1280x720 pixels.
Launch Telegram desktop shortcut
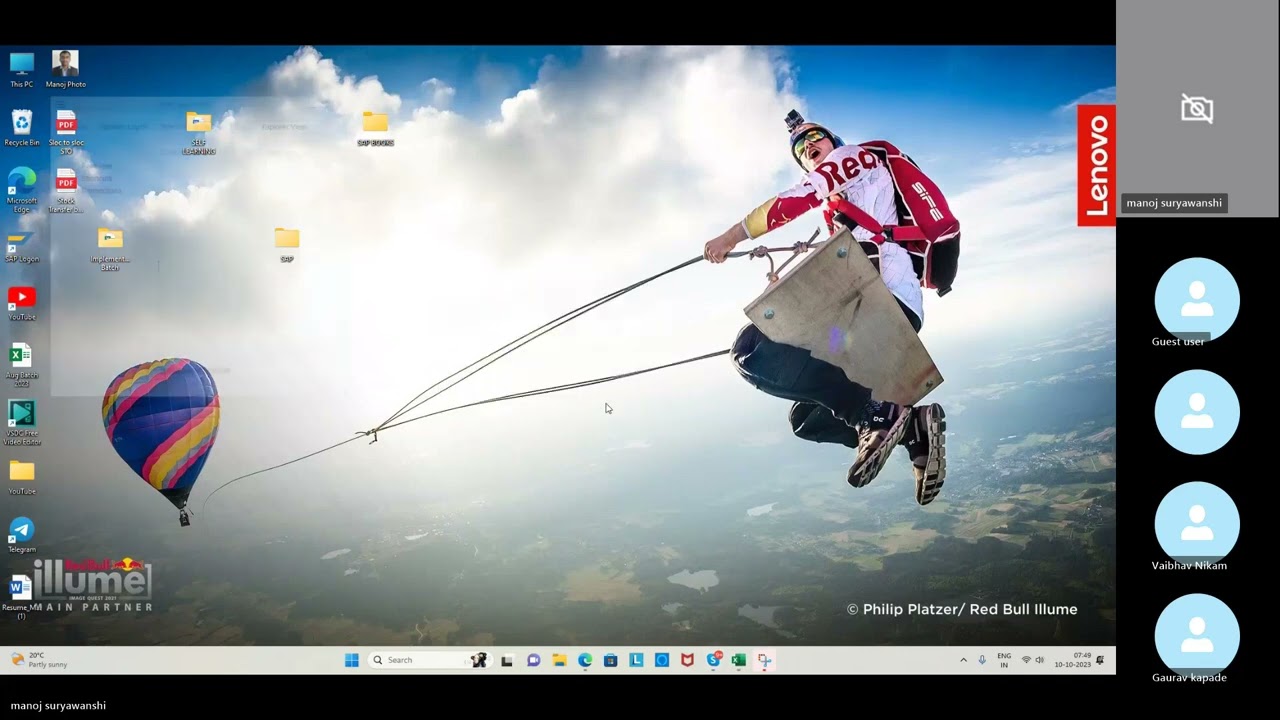[21, 535]
